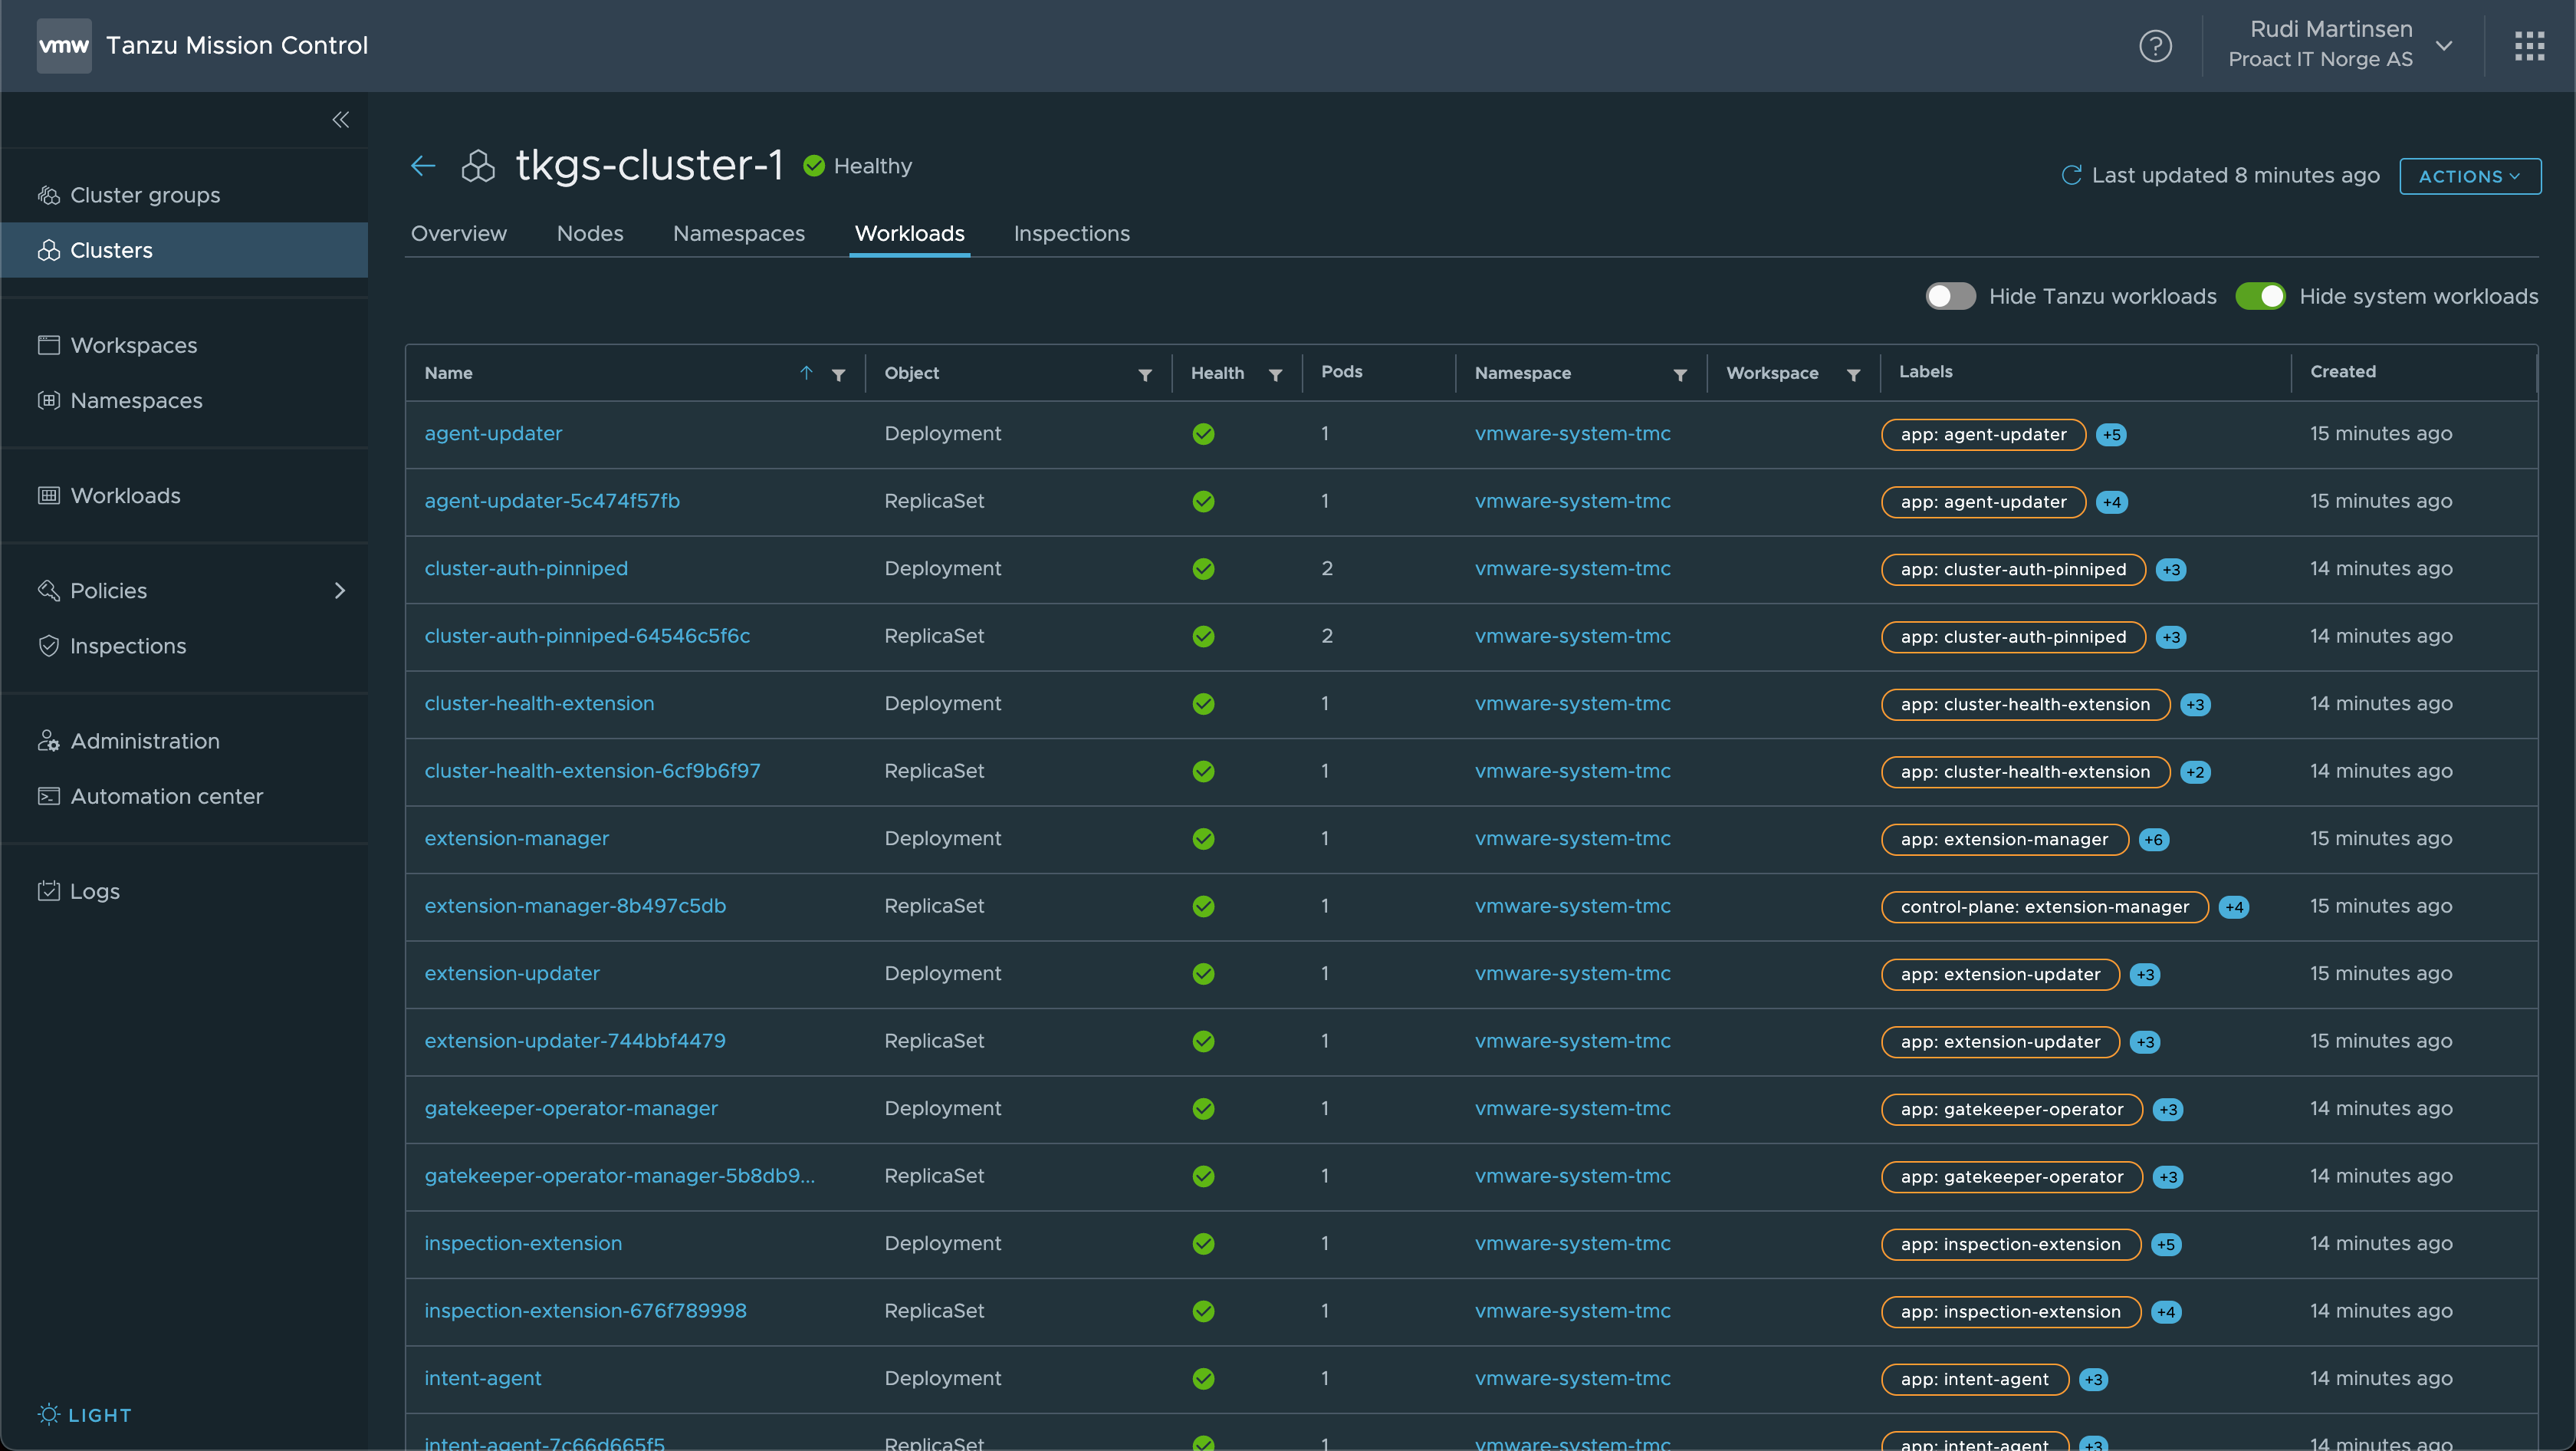Collapse the sidebar with double chevron

point(341,120)
